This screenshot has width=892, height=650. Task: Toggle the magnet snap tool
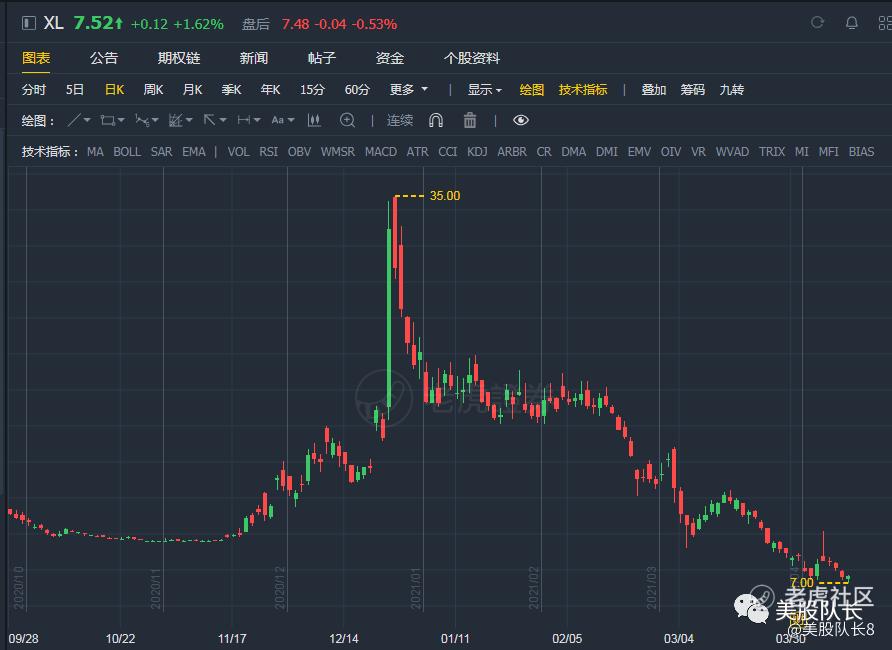(x=436, y=121)
